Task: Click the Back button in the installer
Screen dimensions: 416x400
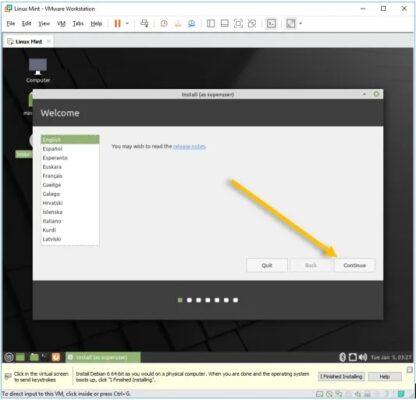Action: pyautogui.click(x=310, y=265)
